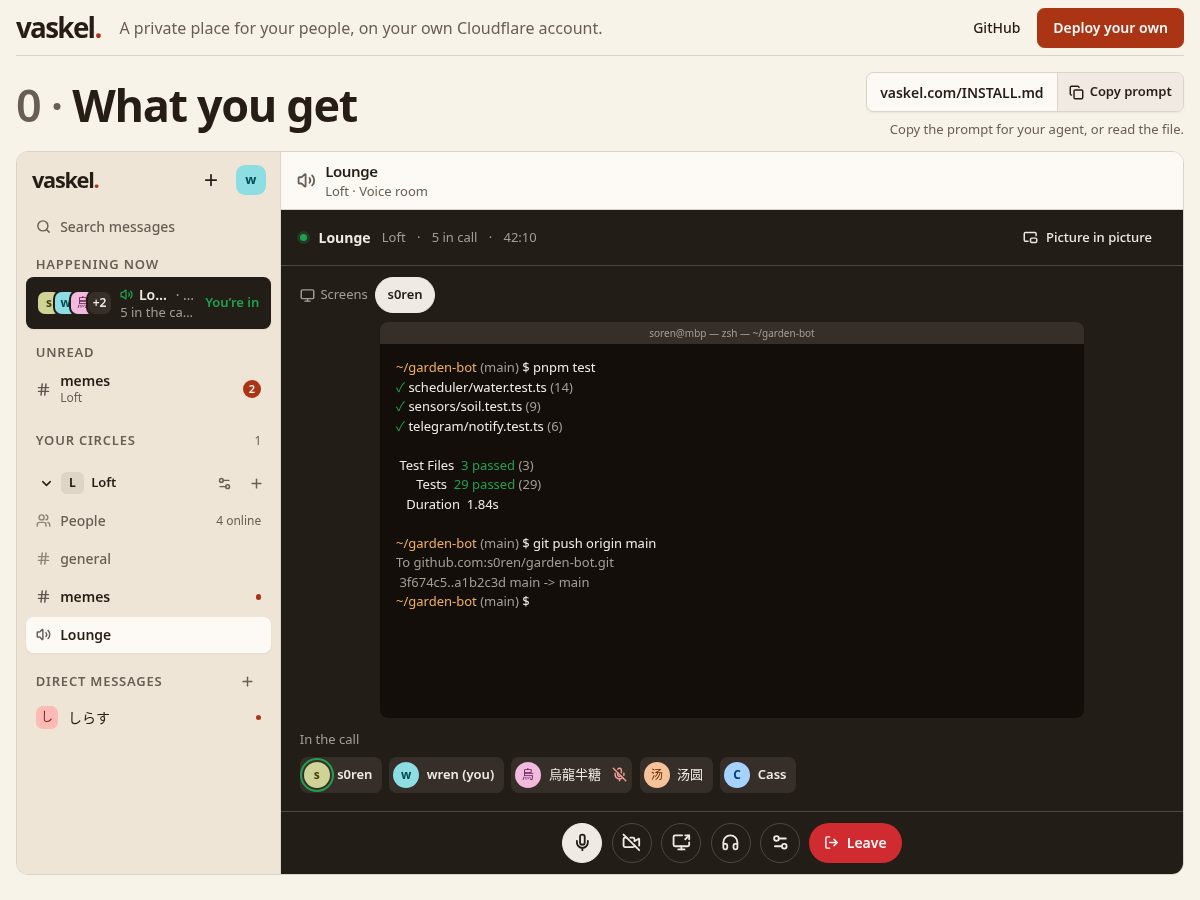1200x900 pixels.
Task: Open the しらす direct message
Action: point(148,717)
